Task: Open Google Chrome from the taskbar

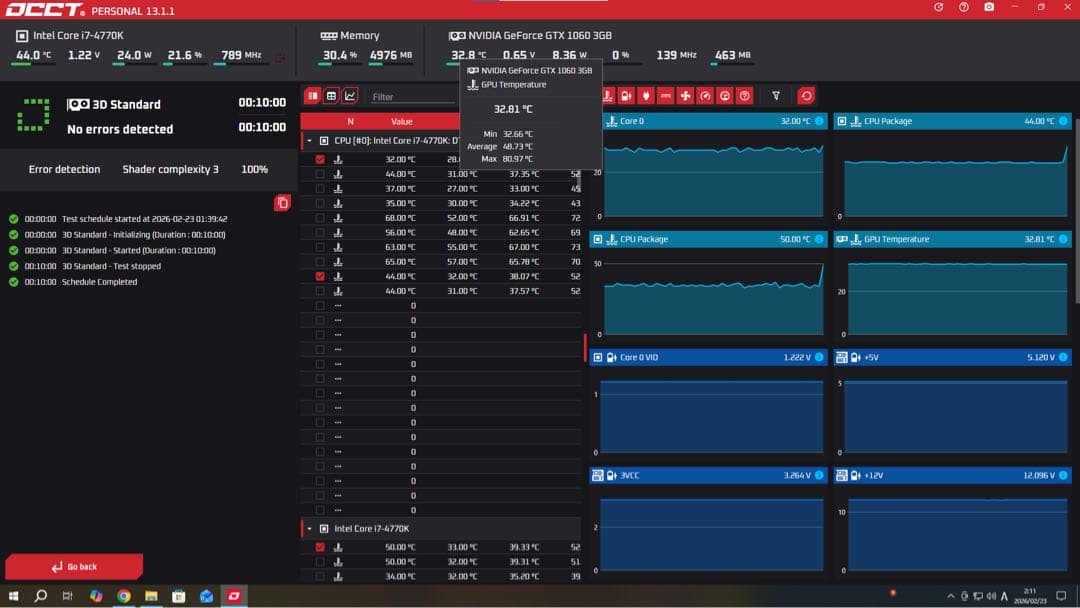Action: 123,596
